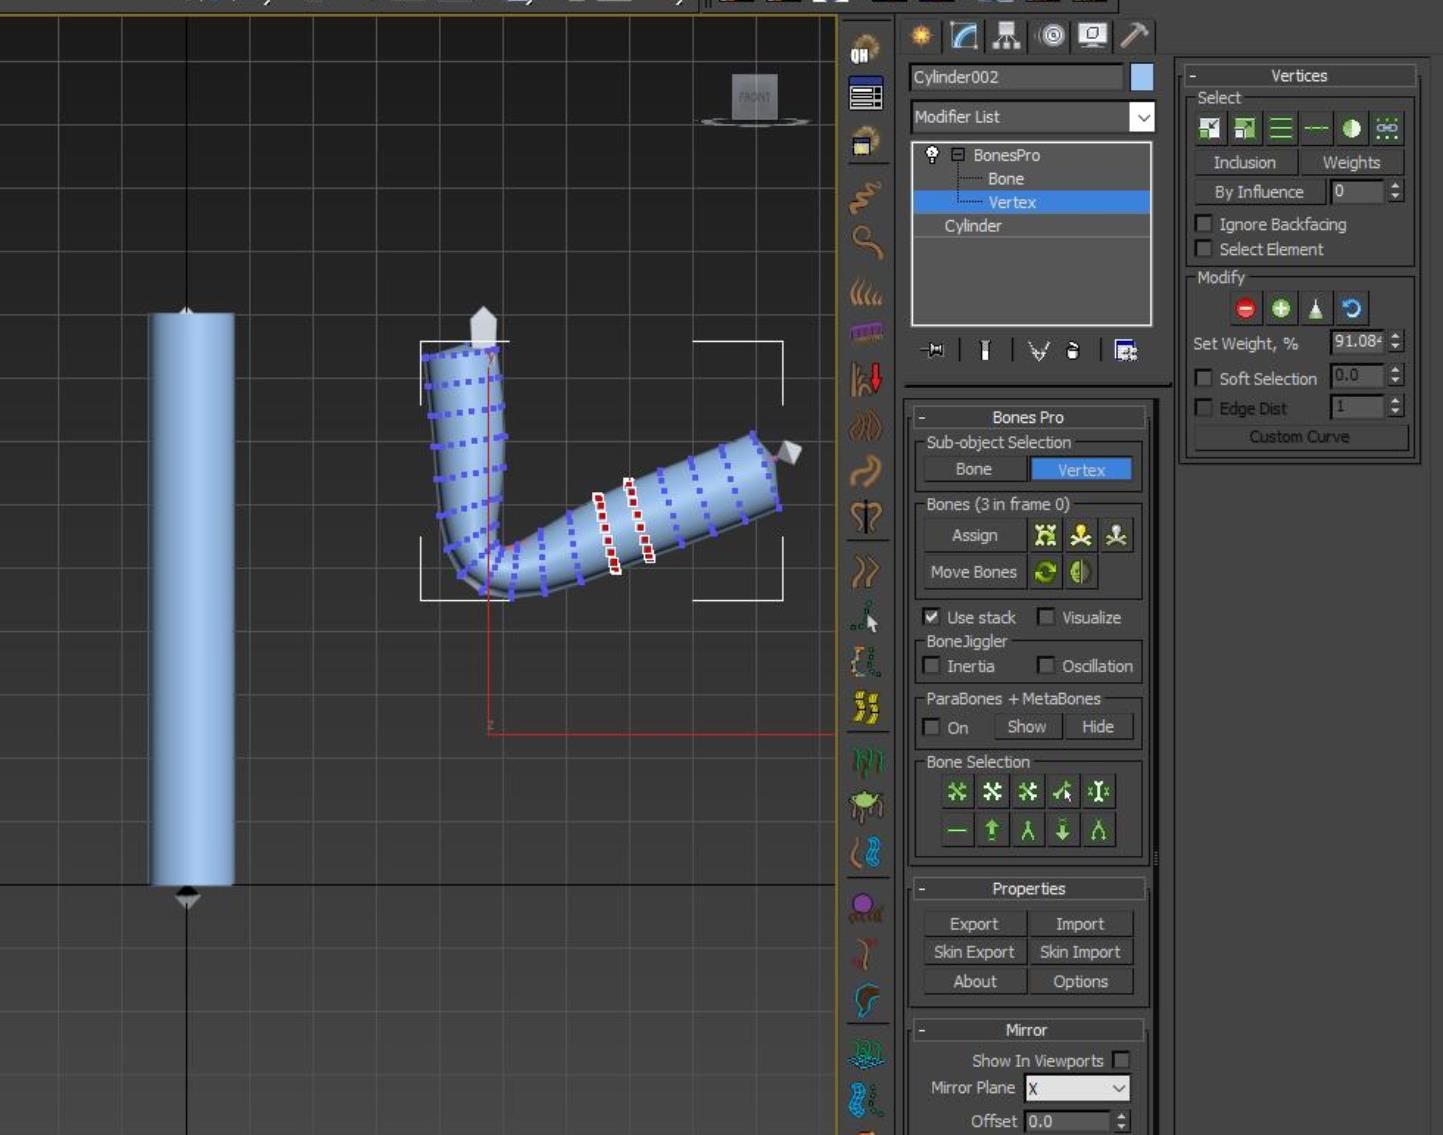Click bone icon next to Assign
Viewport: 1443px width, 1135px height.
point(1045,535)
